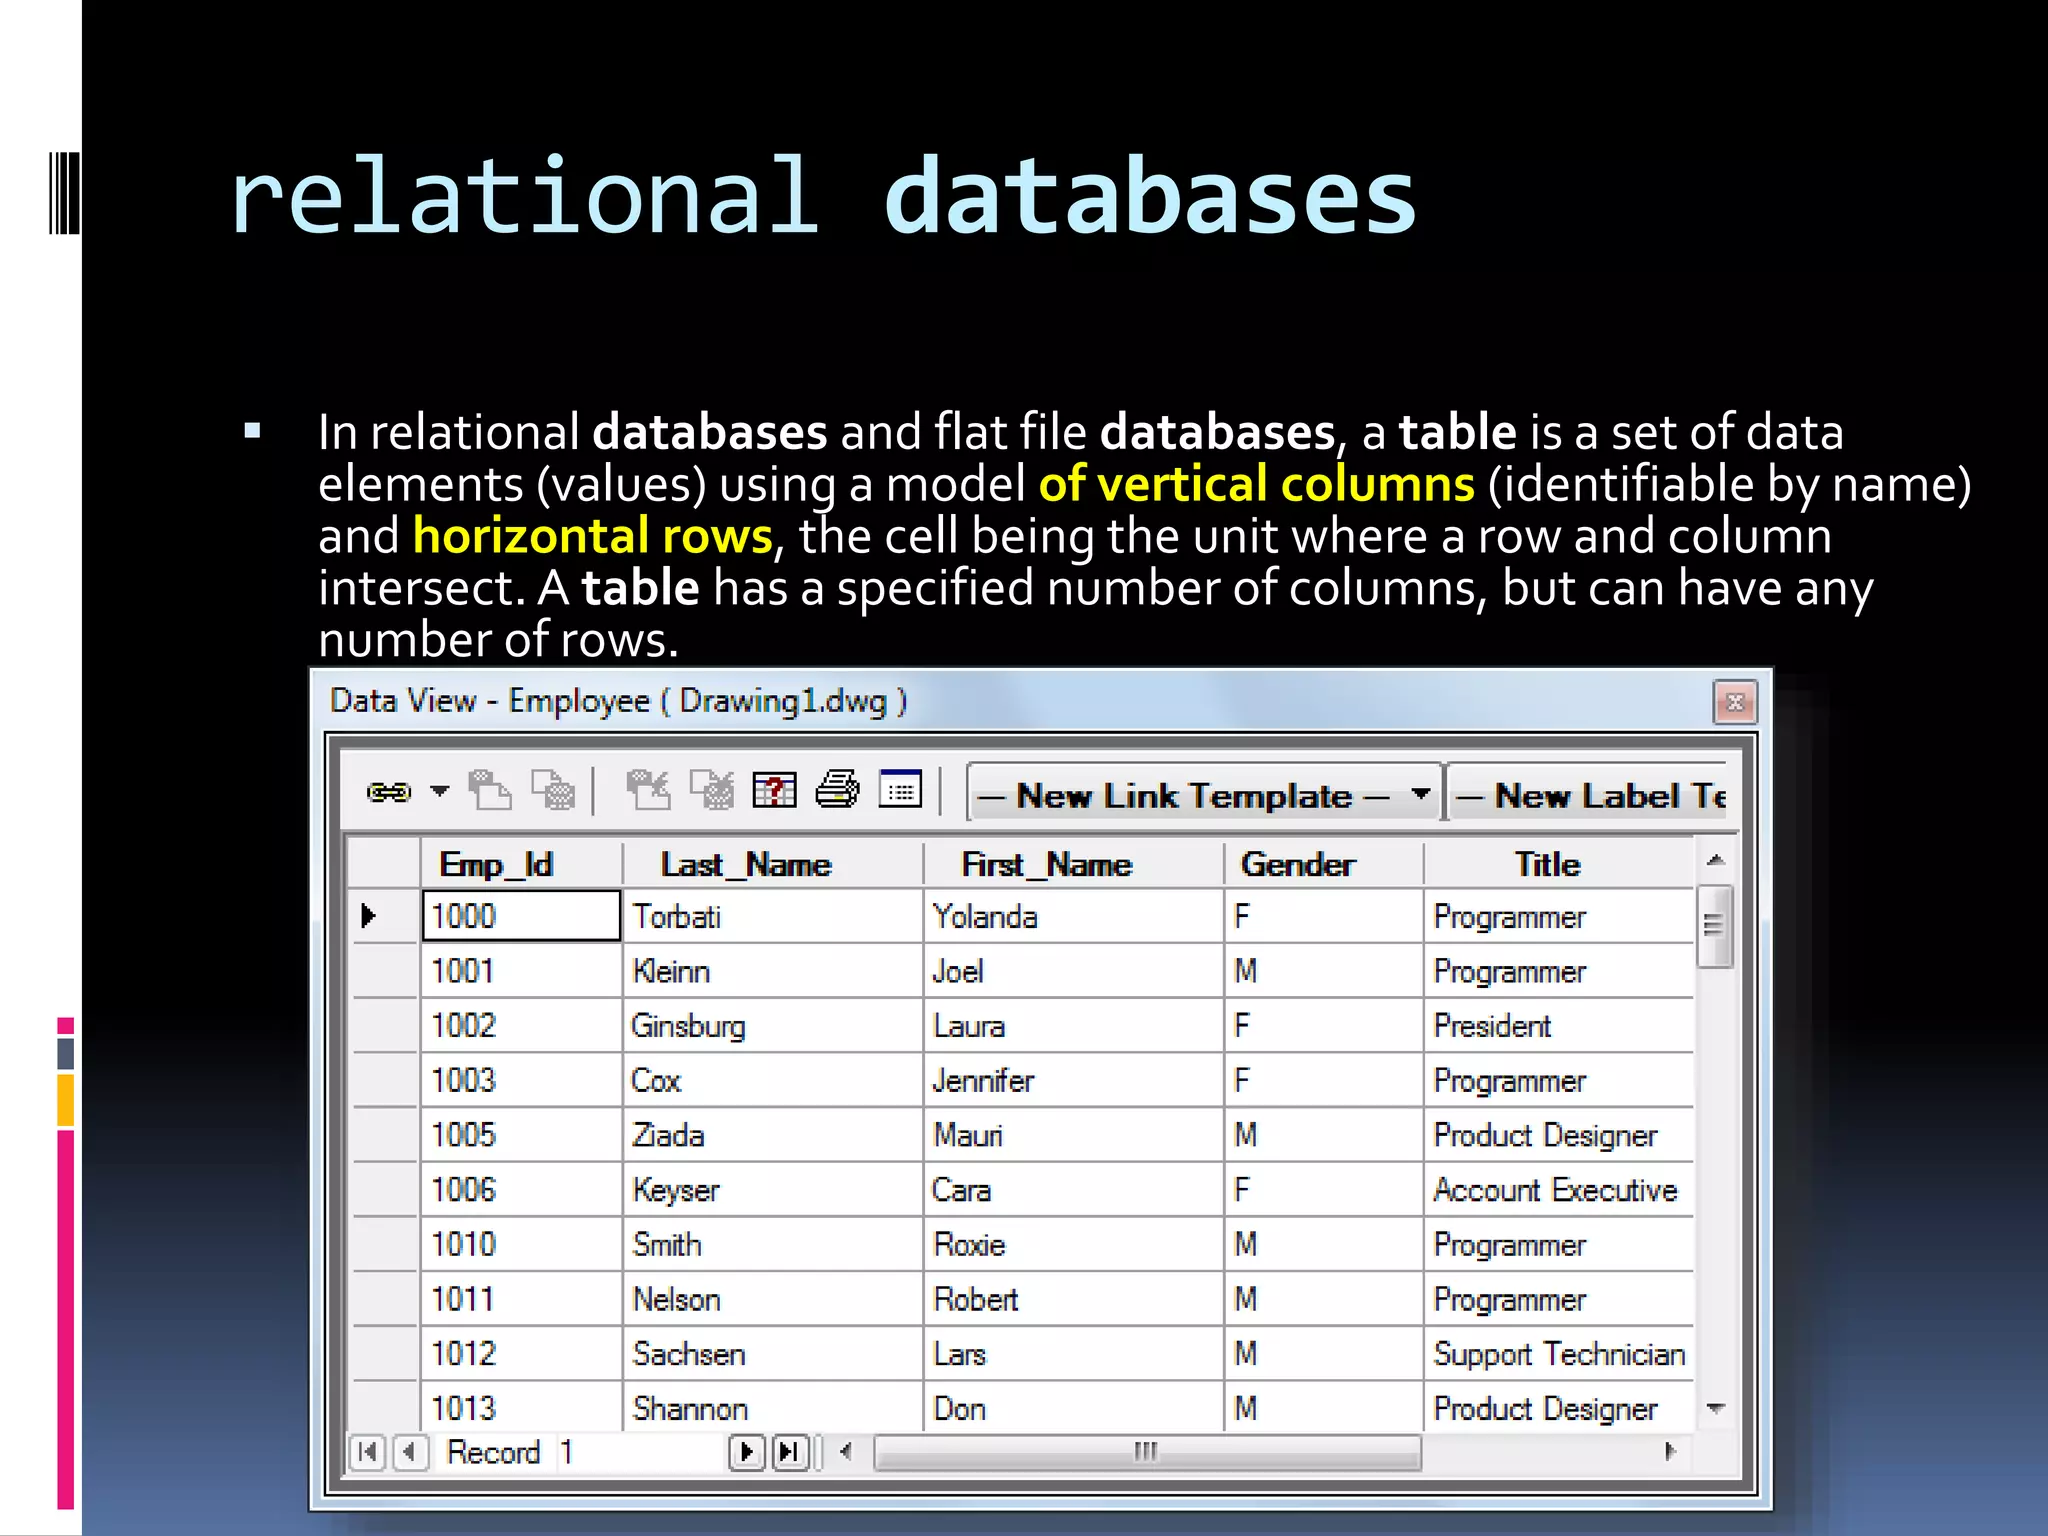Click the Emp_Id cell containing 1000
The height and width of the screenshot is (1536, 2048).
521,916
